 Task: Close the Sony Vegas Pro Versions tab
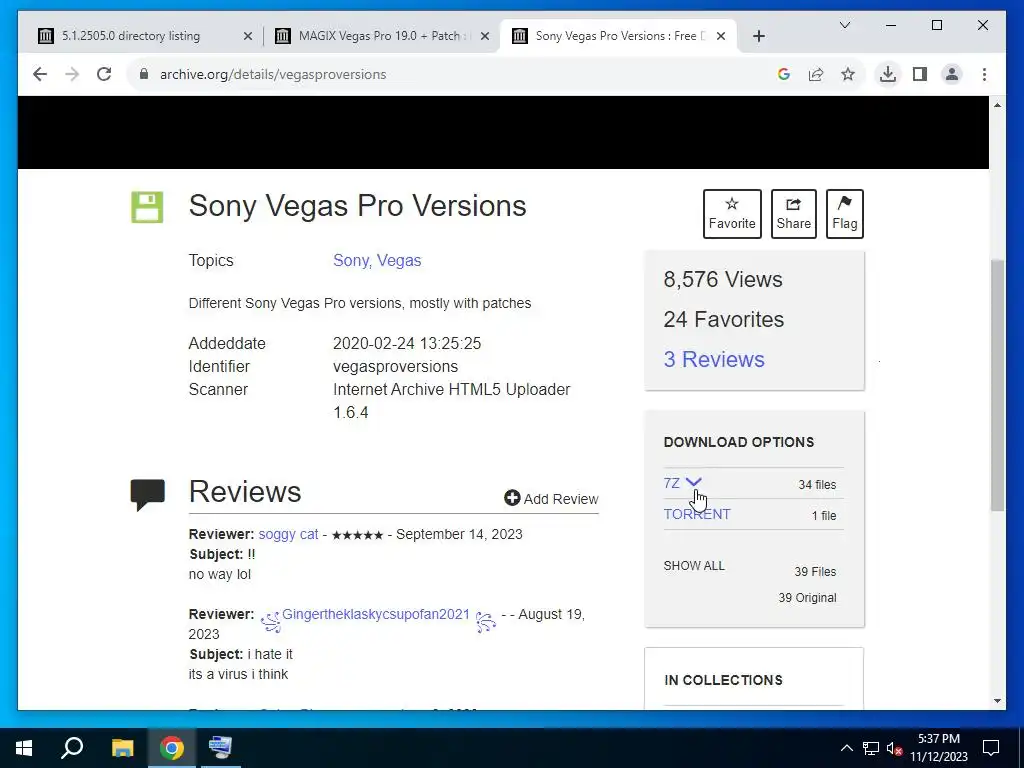pos(721,36)
